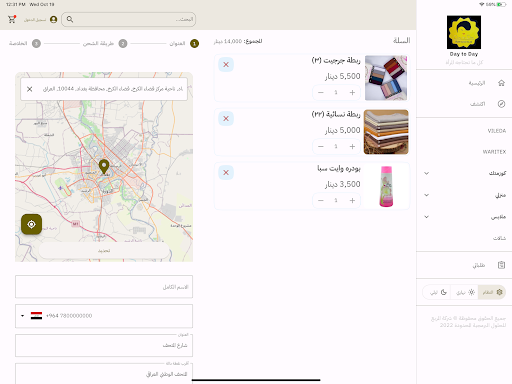The width and height of the screenshot is (512, 384).
Task: Remove first cart item with red X
Action: click(226, 64)
